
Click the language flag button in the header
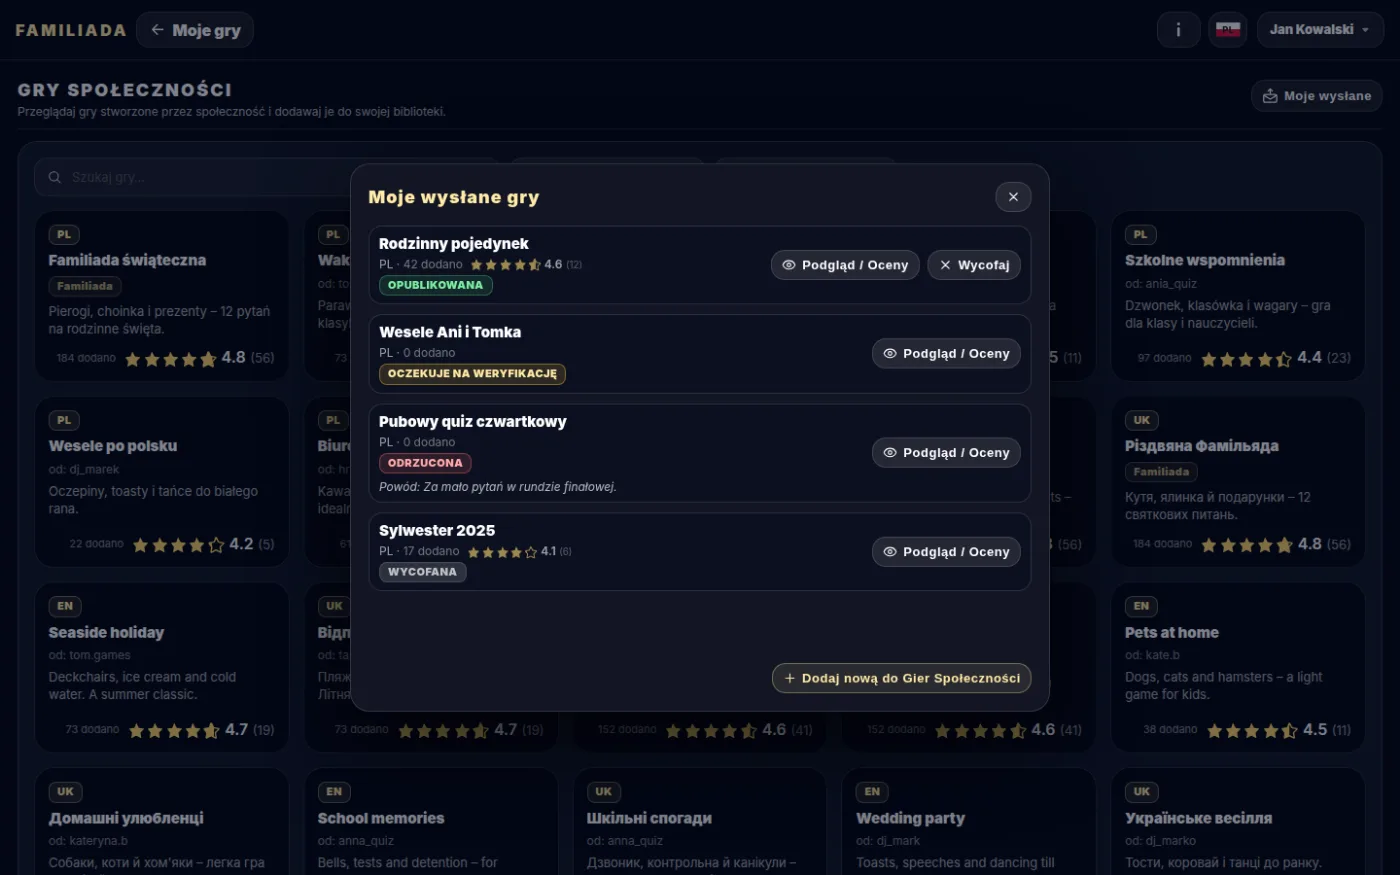coord(1228,30)
